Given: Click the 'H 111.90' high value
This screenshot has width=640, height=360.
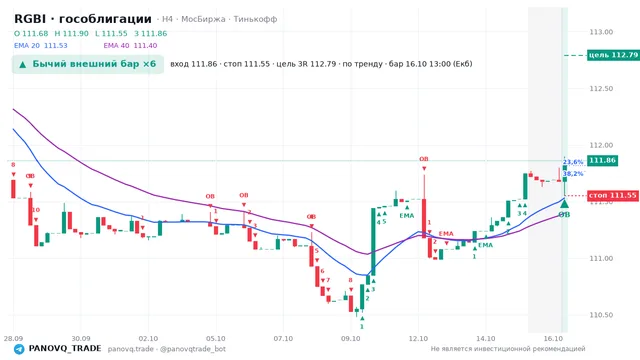Looking at the screenshot, I should 71,33.
